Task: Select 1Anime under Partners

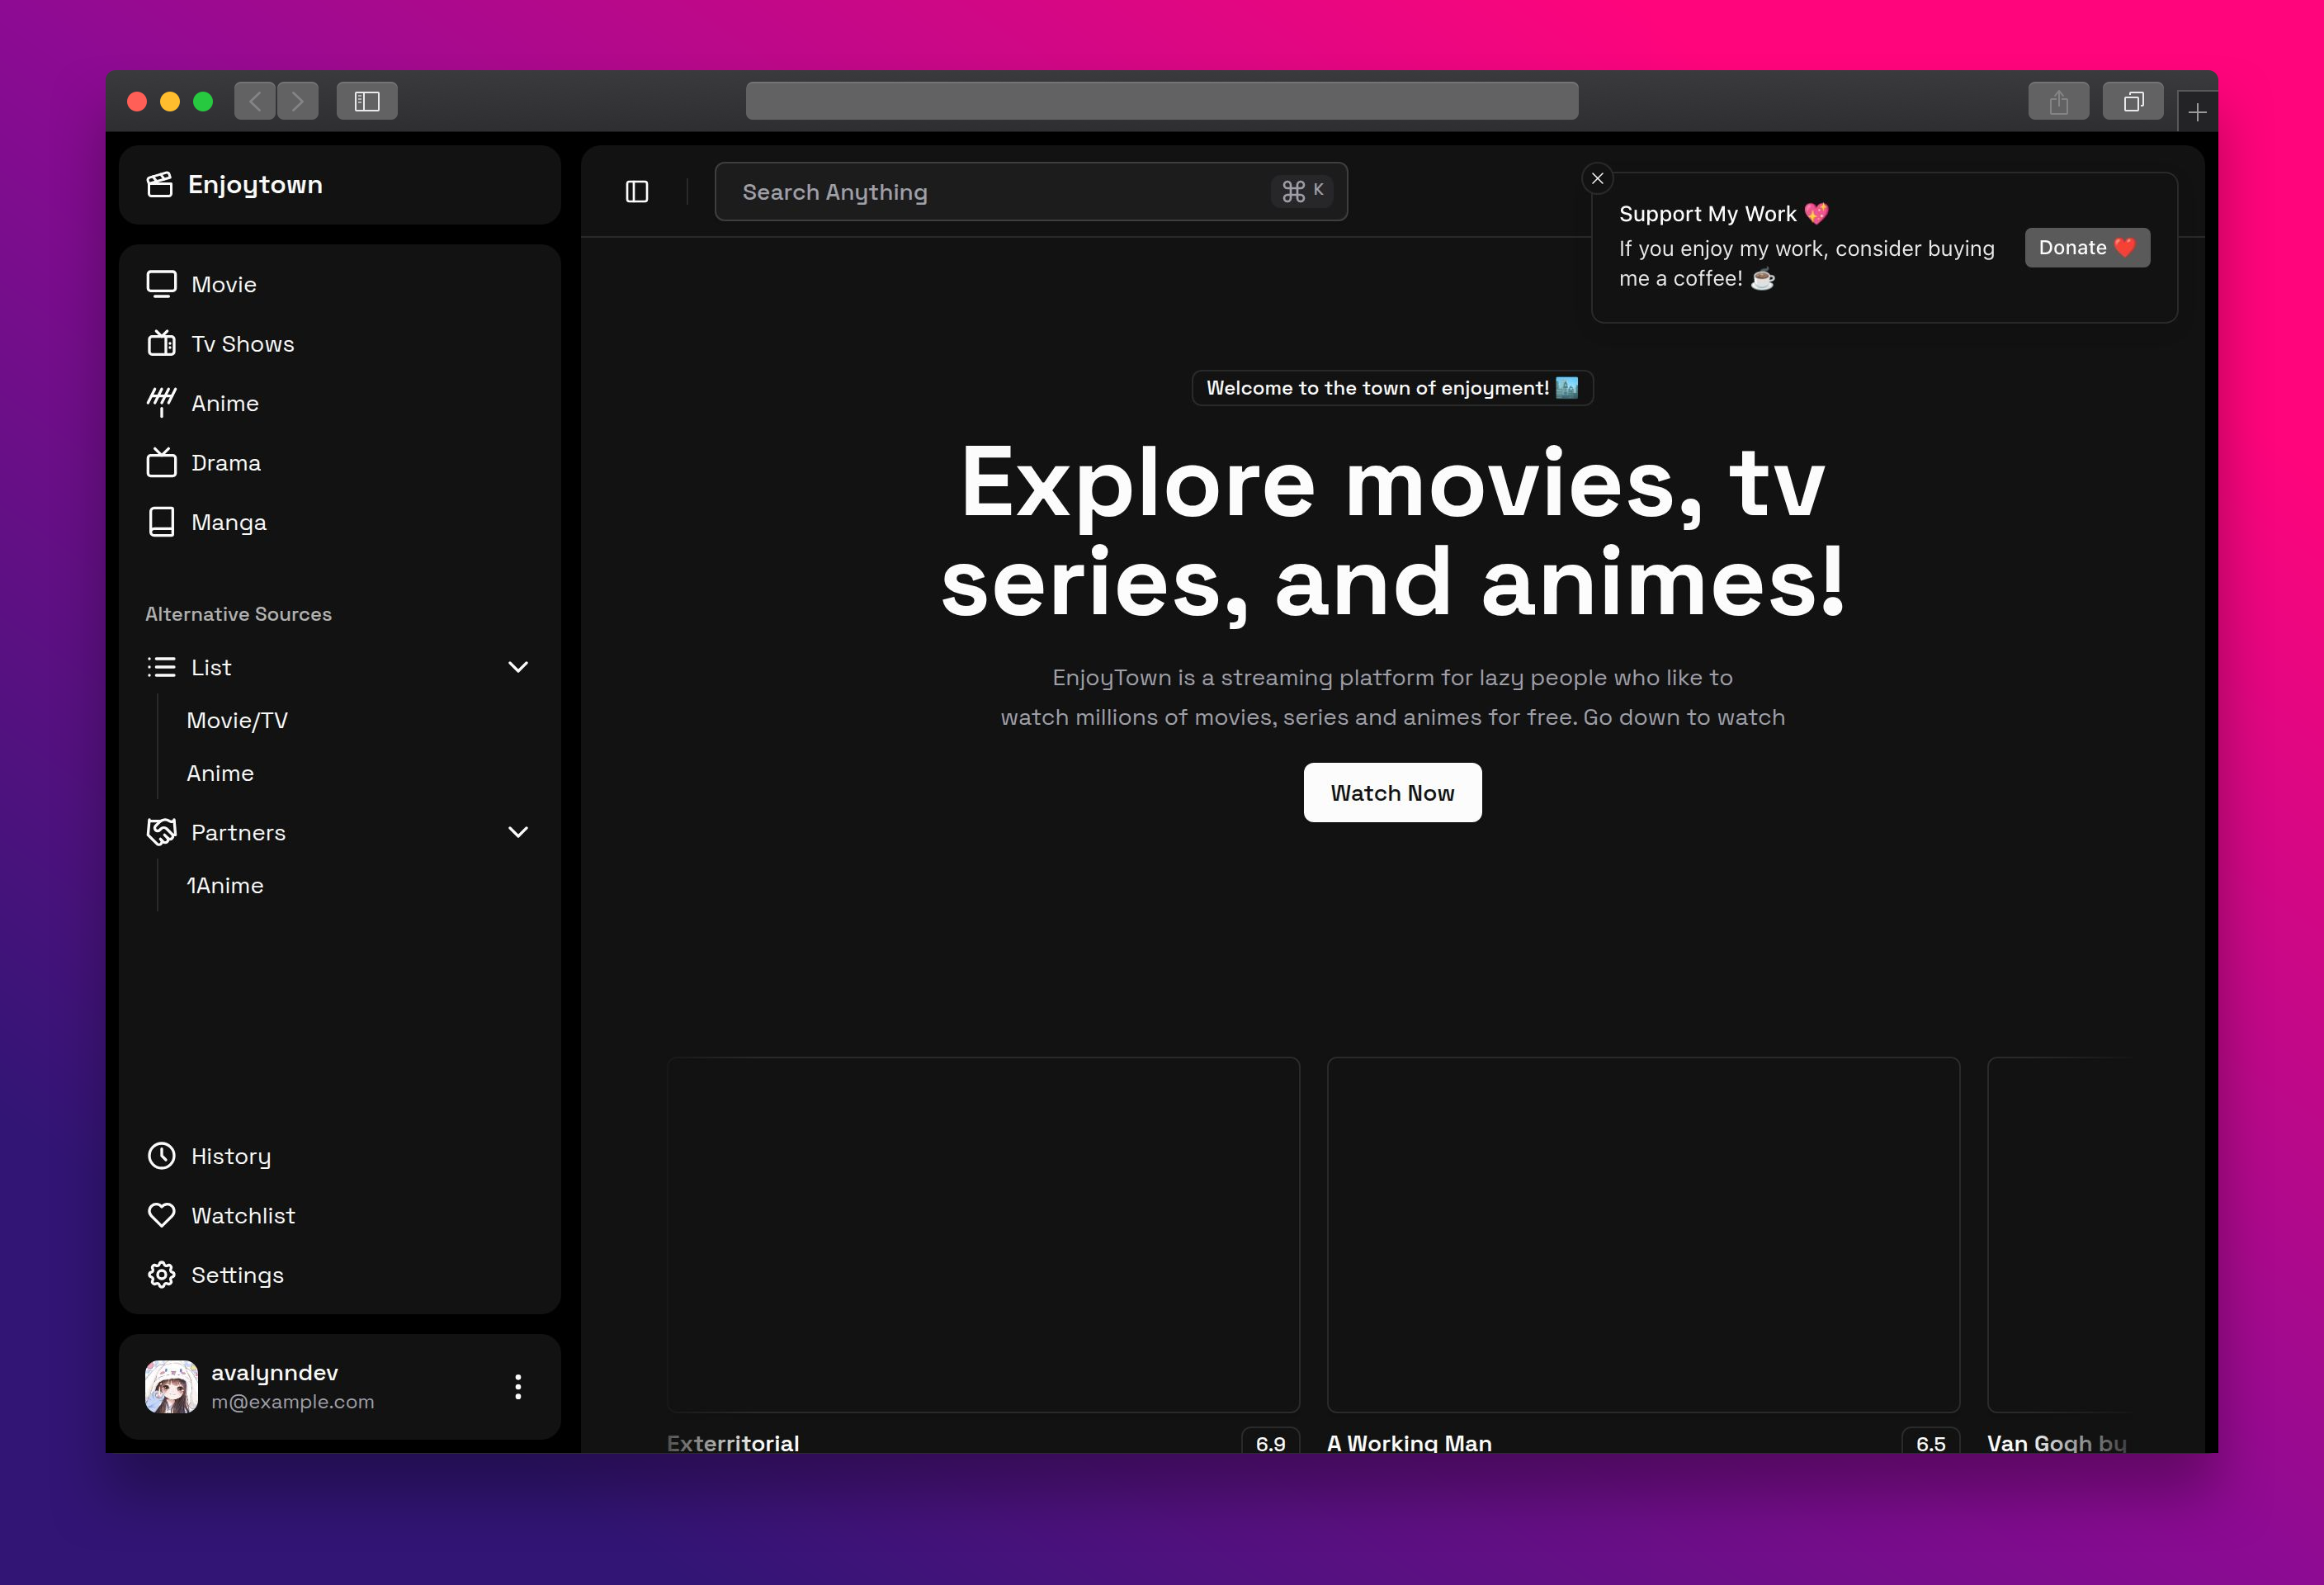Action: pos(225,886)
